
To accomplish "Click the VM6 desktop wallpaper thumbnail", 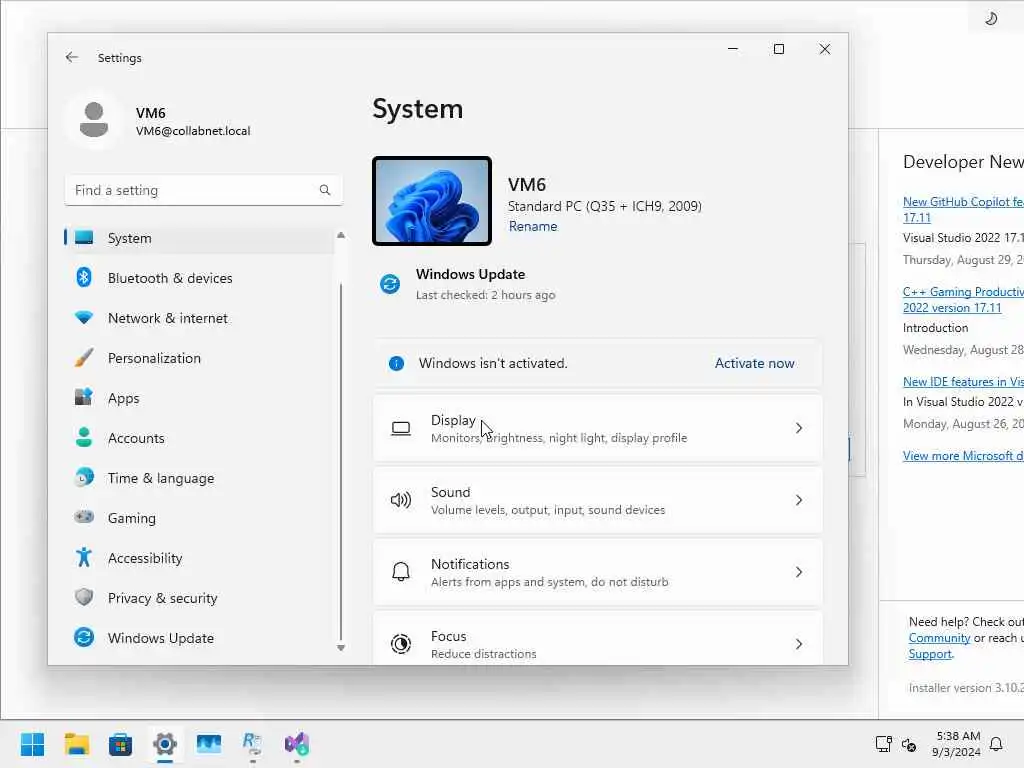I will click(432, 201).
